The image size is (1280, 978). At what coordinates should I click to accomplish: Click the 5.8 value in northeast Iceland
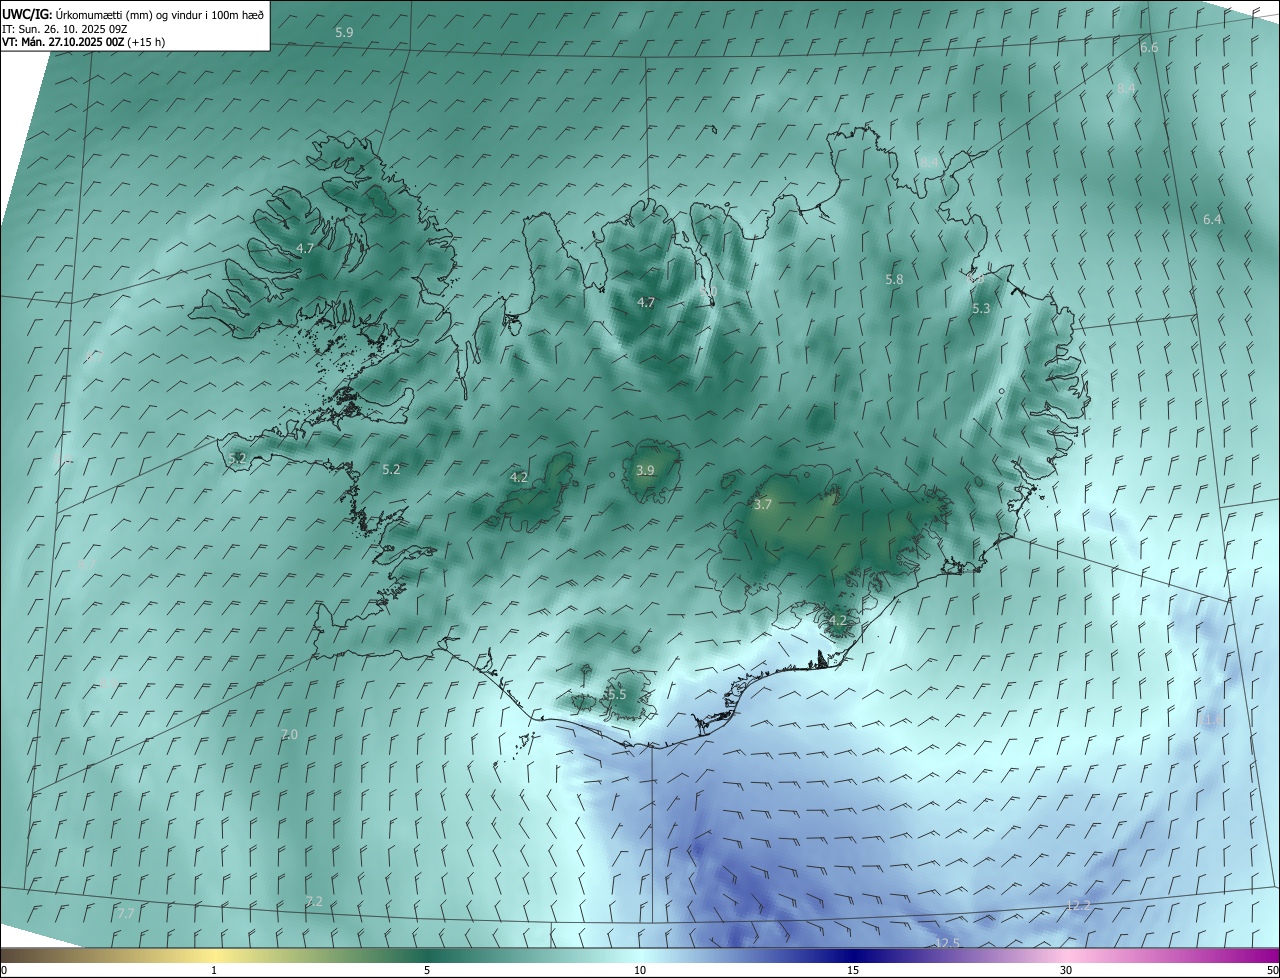click(894, 280)
